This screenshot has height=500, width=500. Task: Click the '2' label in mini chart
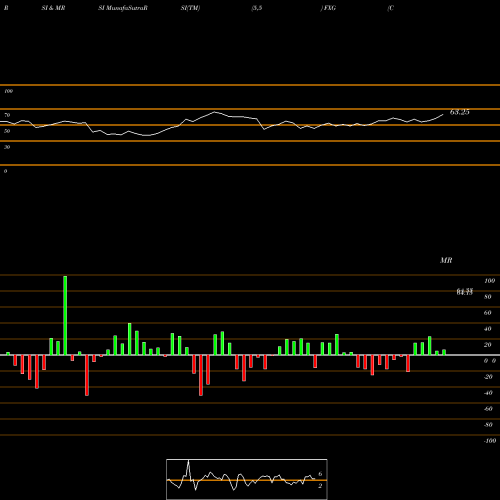[x=320, y=486]
